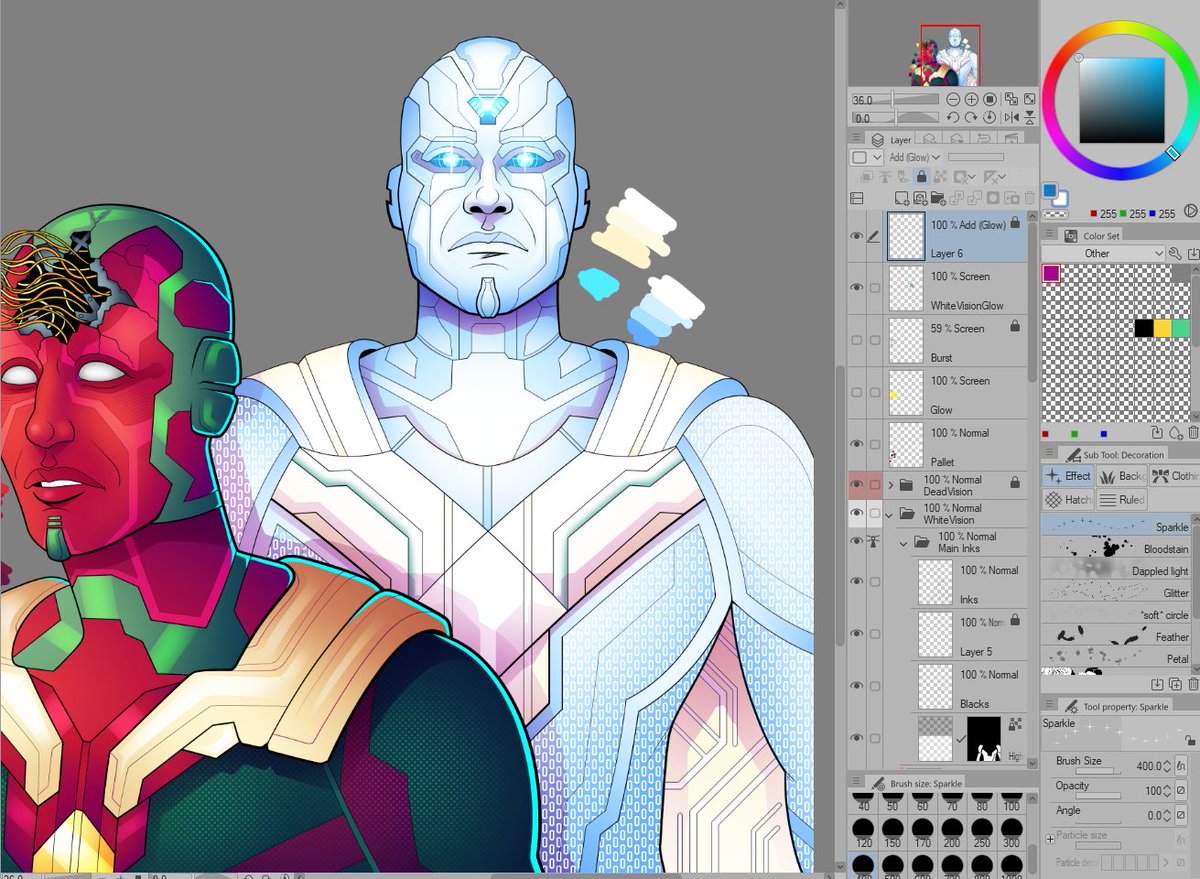Add a color to the Color Set

1176,433
